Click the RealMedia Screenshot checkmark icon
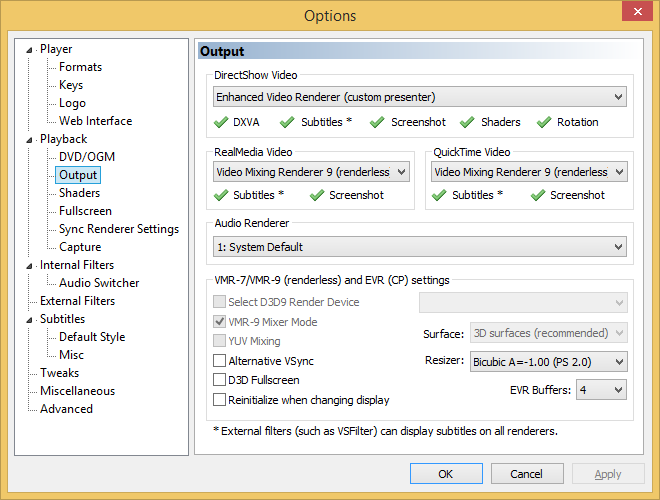Screen dimensions: 660x500 [317, 195]
